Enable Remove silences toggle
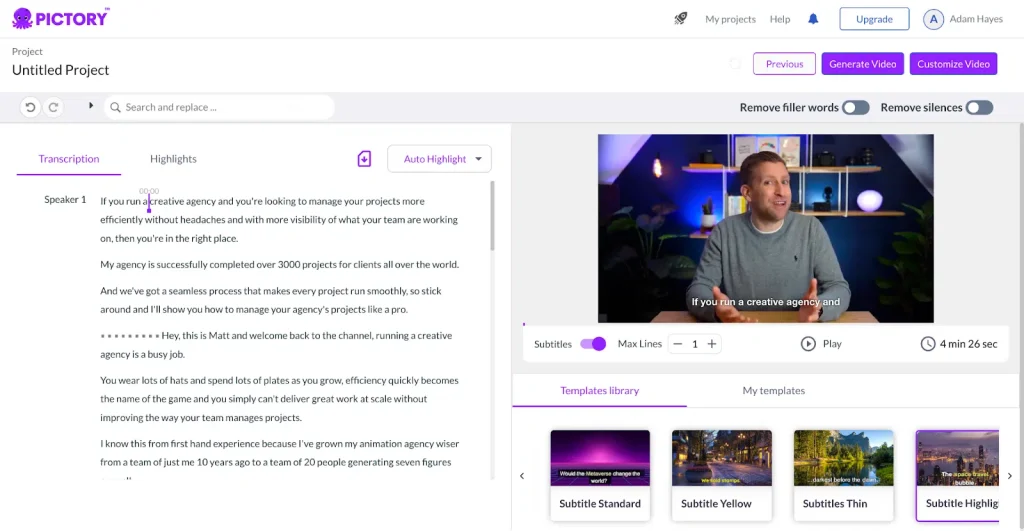The image size is (1024, 531). (x=979, y=108)
